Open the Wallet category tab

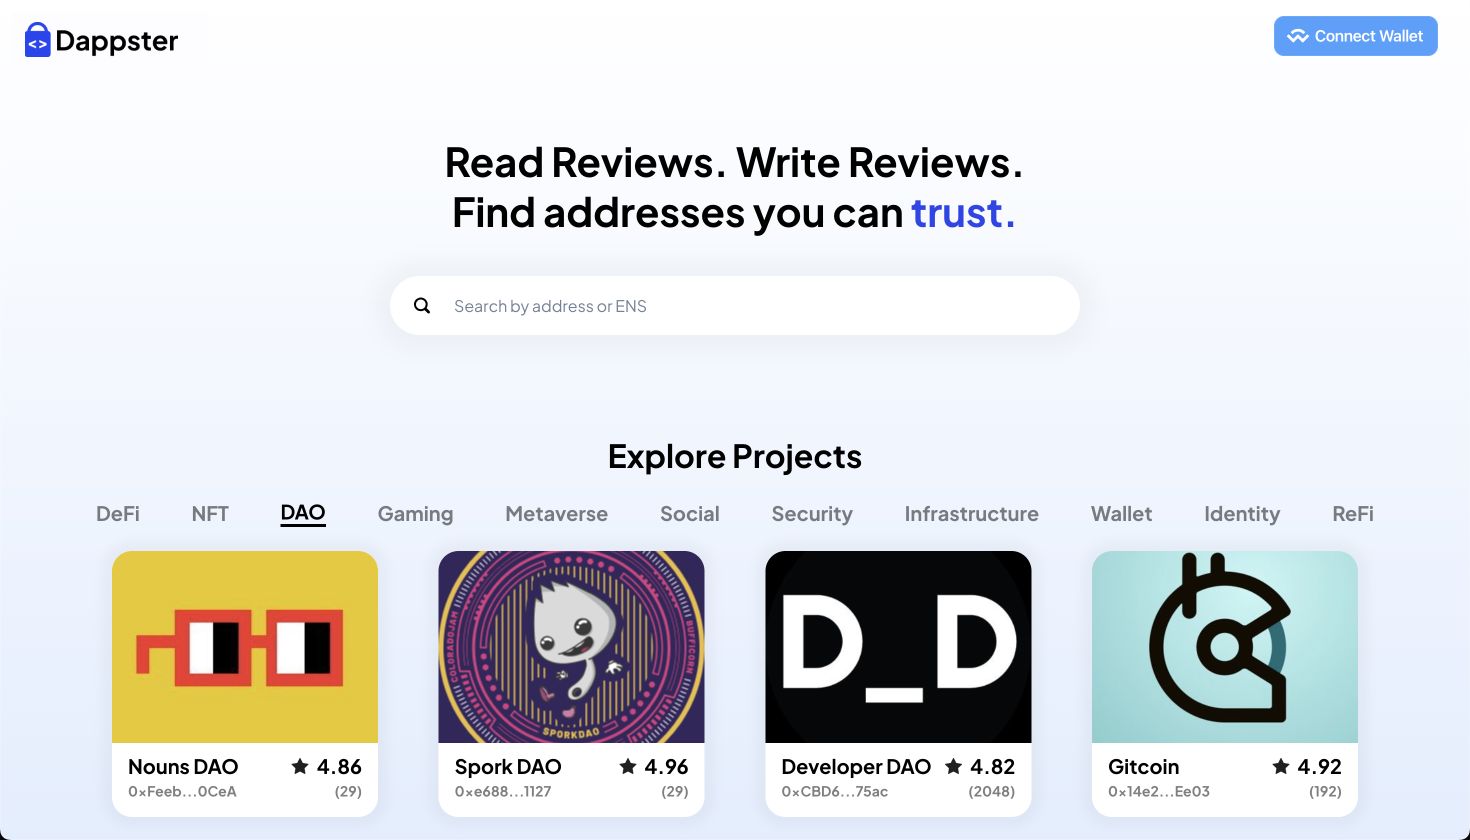click(x=1121, y=514)
